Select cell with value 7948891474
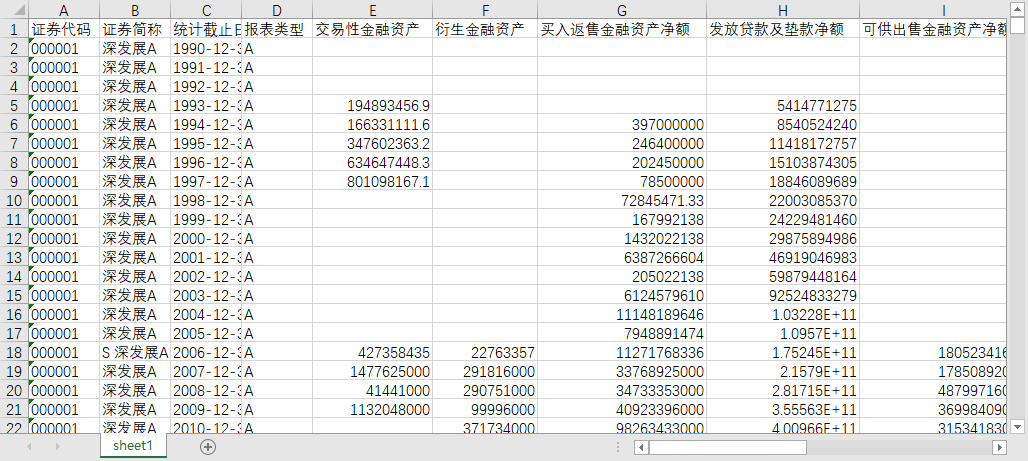The height and width of the screenshot is (461, 1028). tap(622, 333)
